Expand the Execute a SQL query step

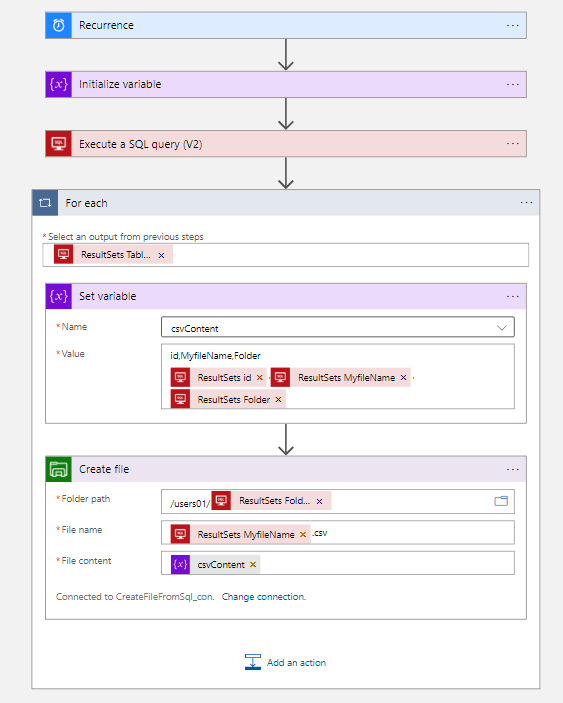[x=286, y=144]
